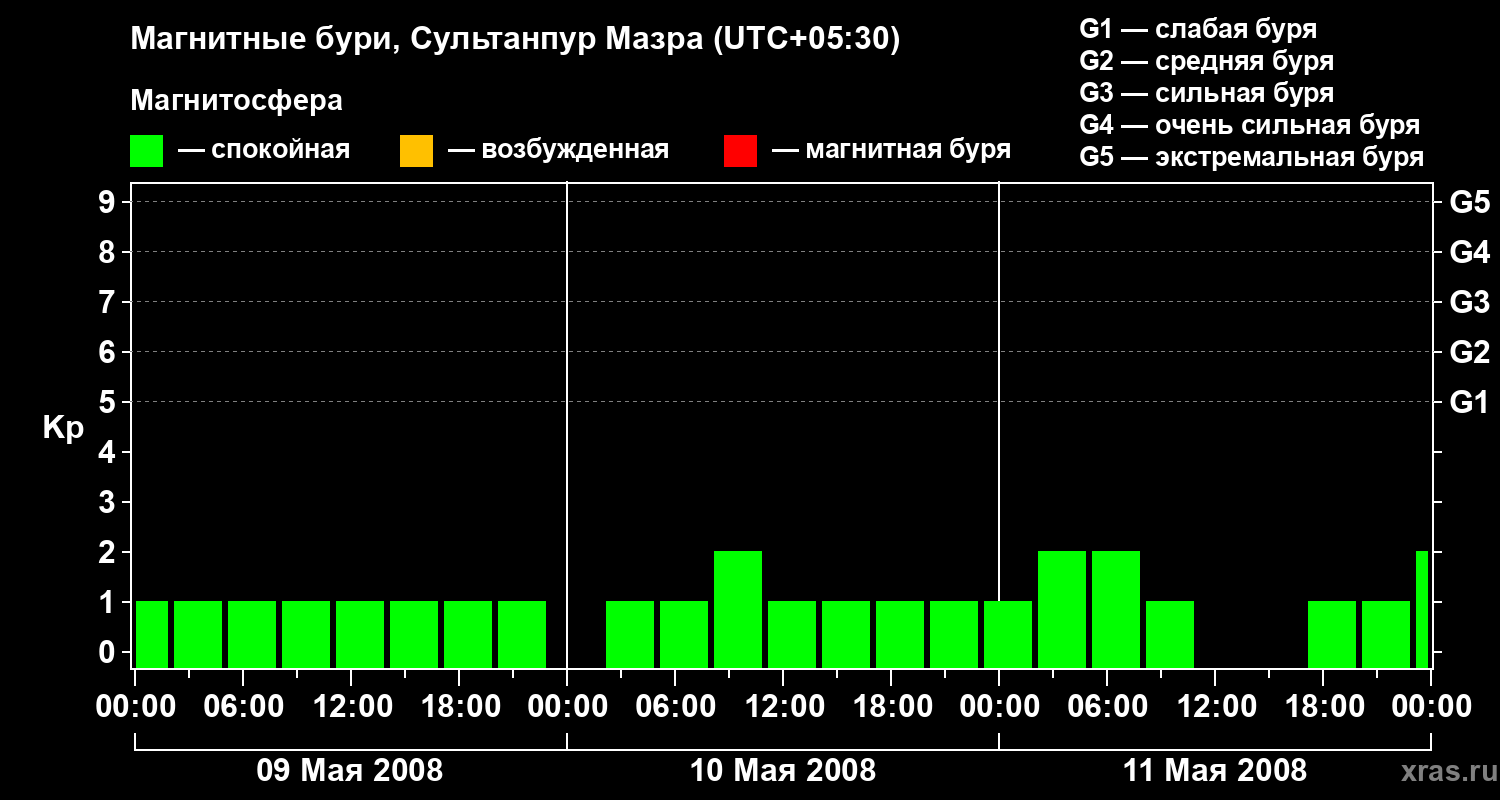Click the 'G1 — слабая буря' legend entry

click(1198, 29)
